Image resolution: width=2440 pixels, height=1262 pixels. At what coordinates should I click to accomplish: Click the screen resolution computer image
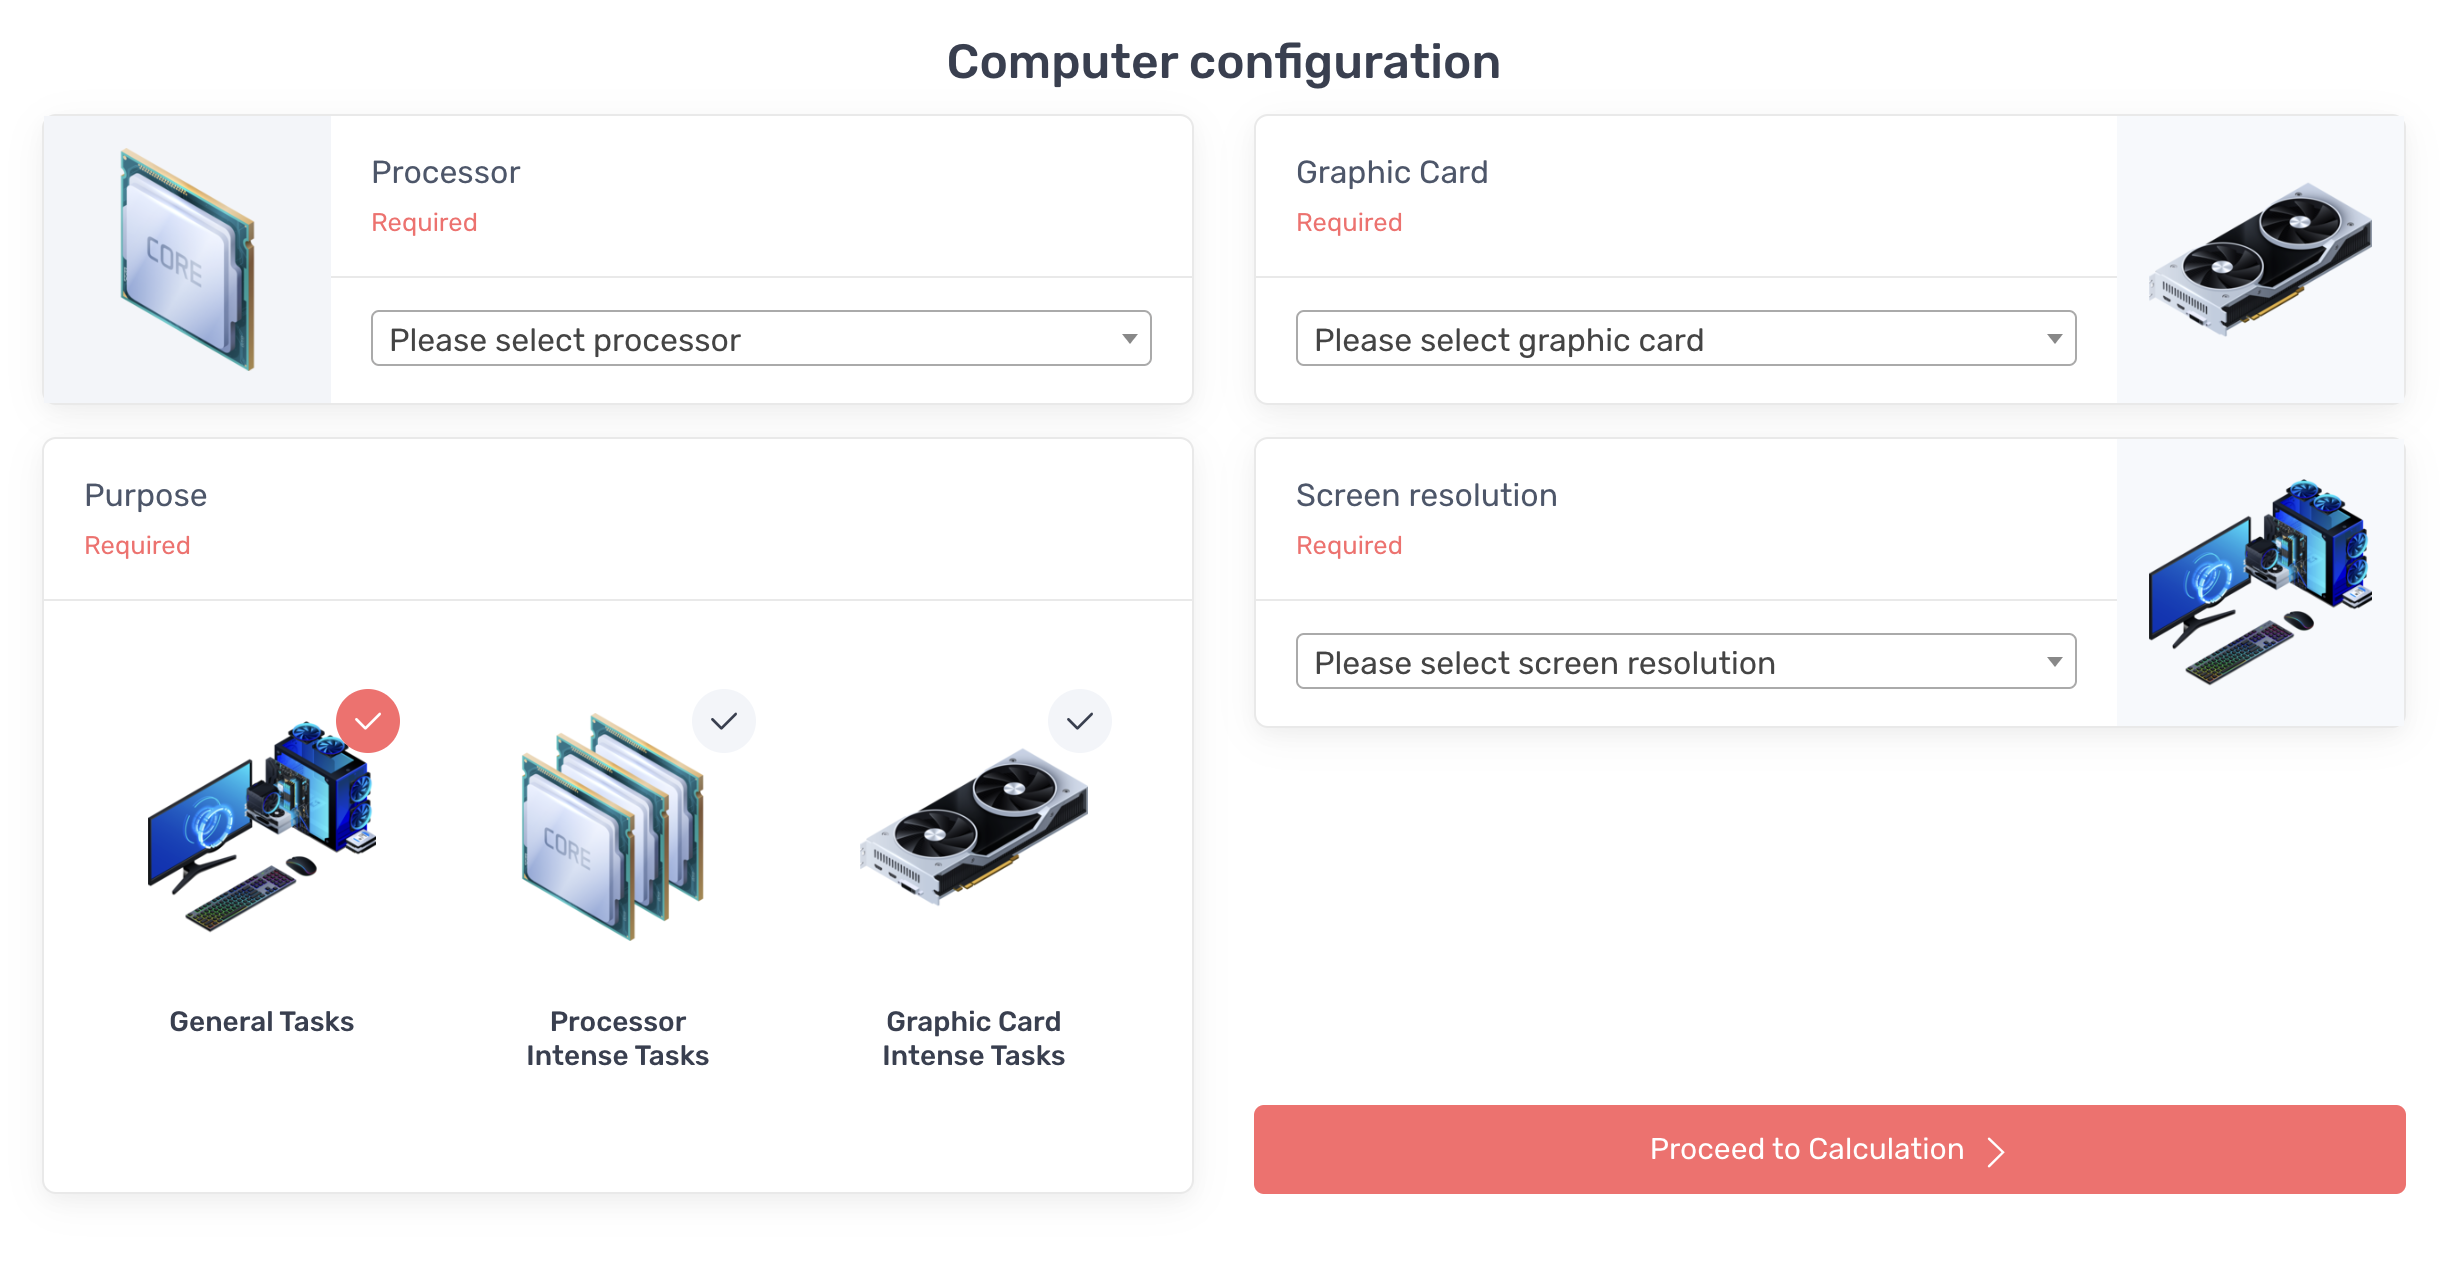[x=2260, y=581]
